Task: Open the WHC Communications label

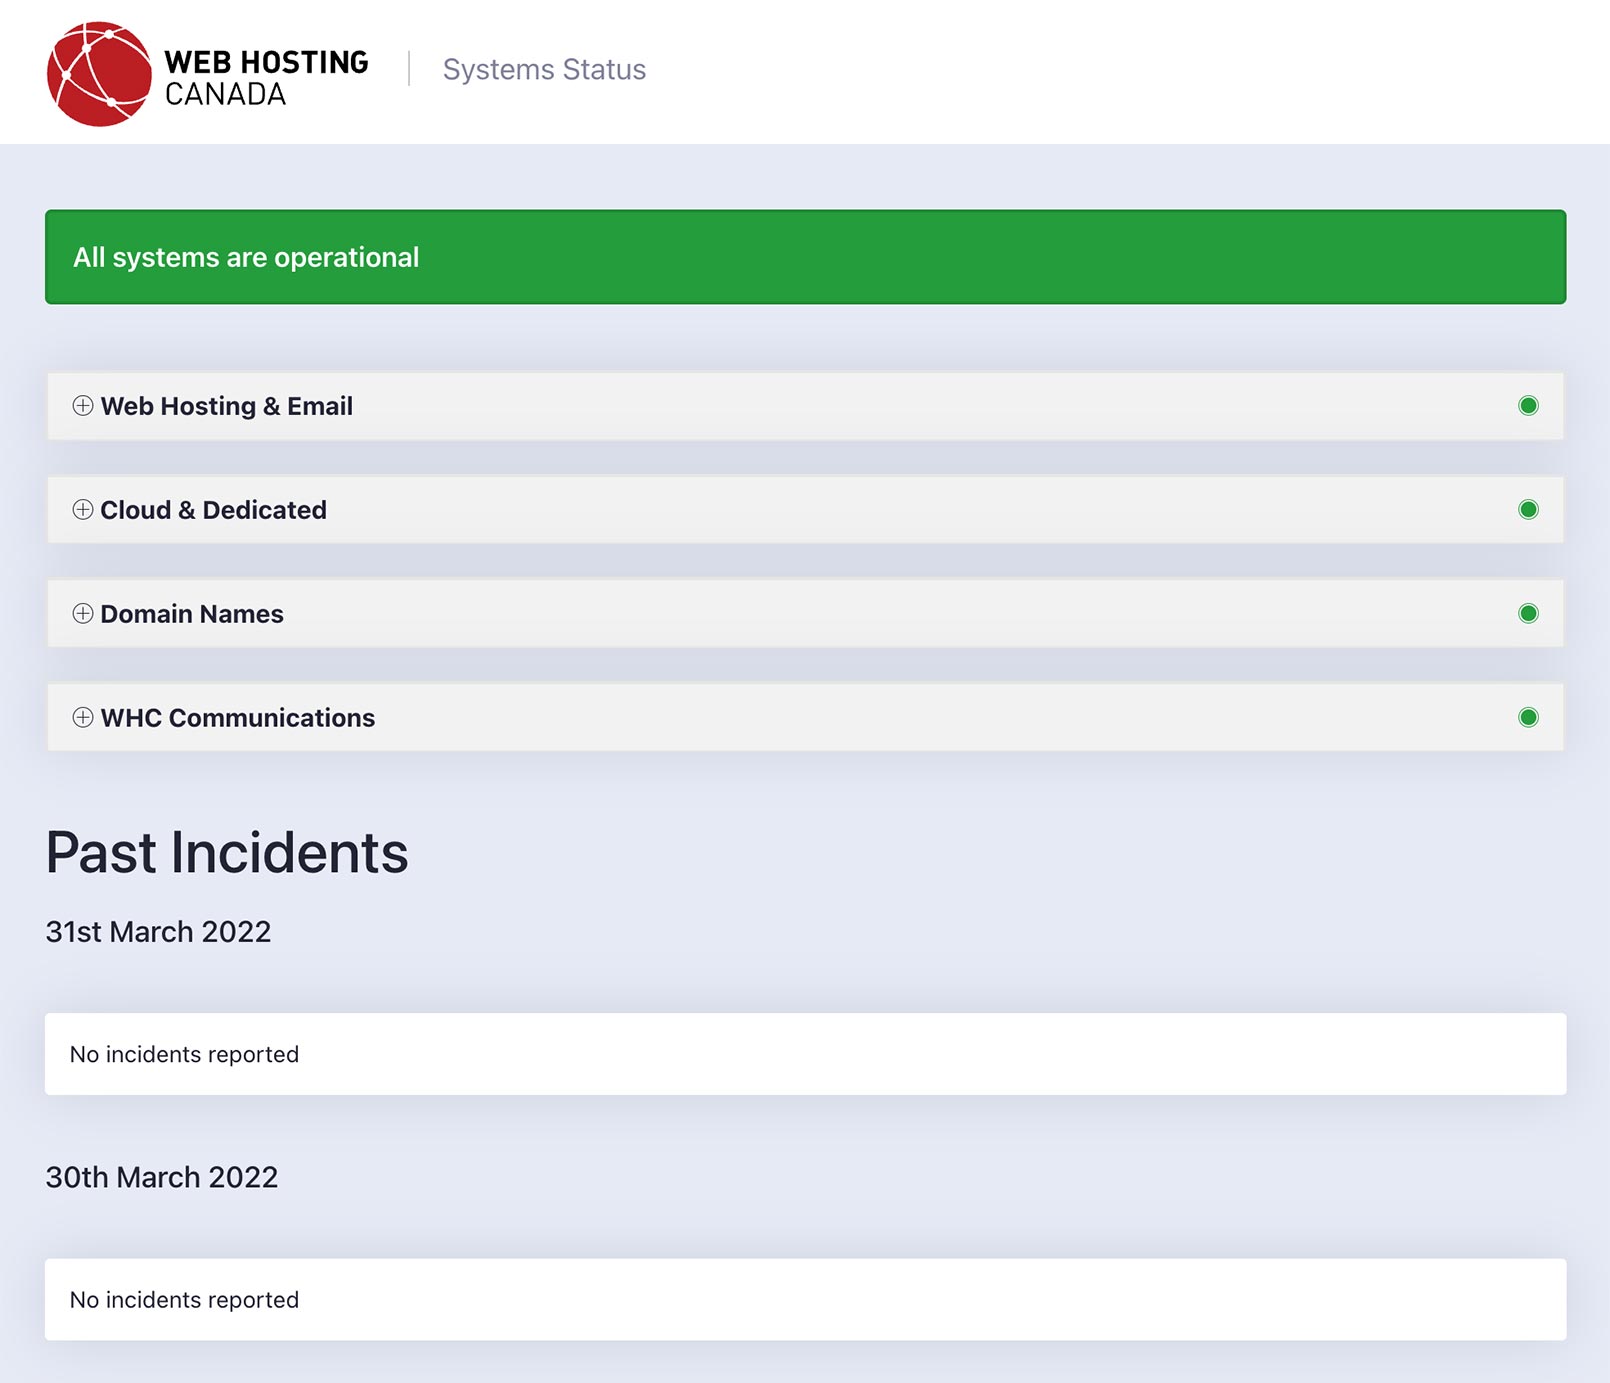Action: (238, 718)
